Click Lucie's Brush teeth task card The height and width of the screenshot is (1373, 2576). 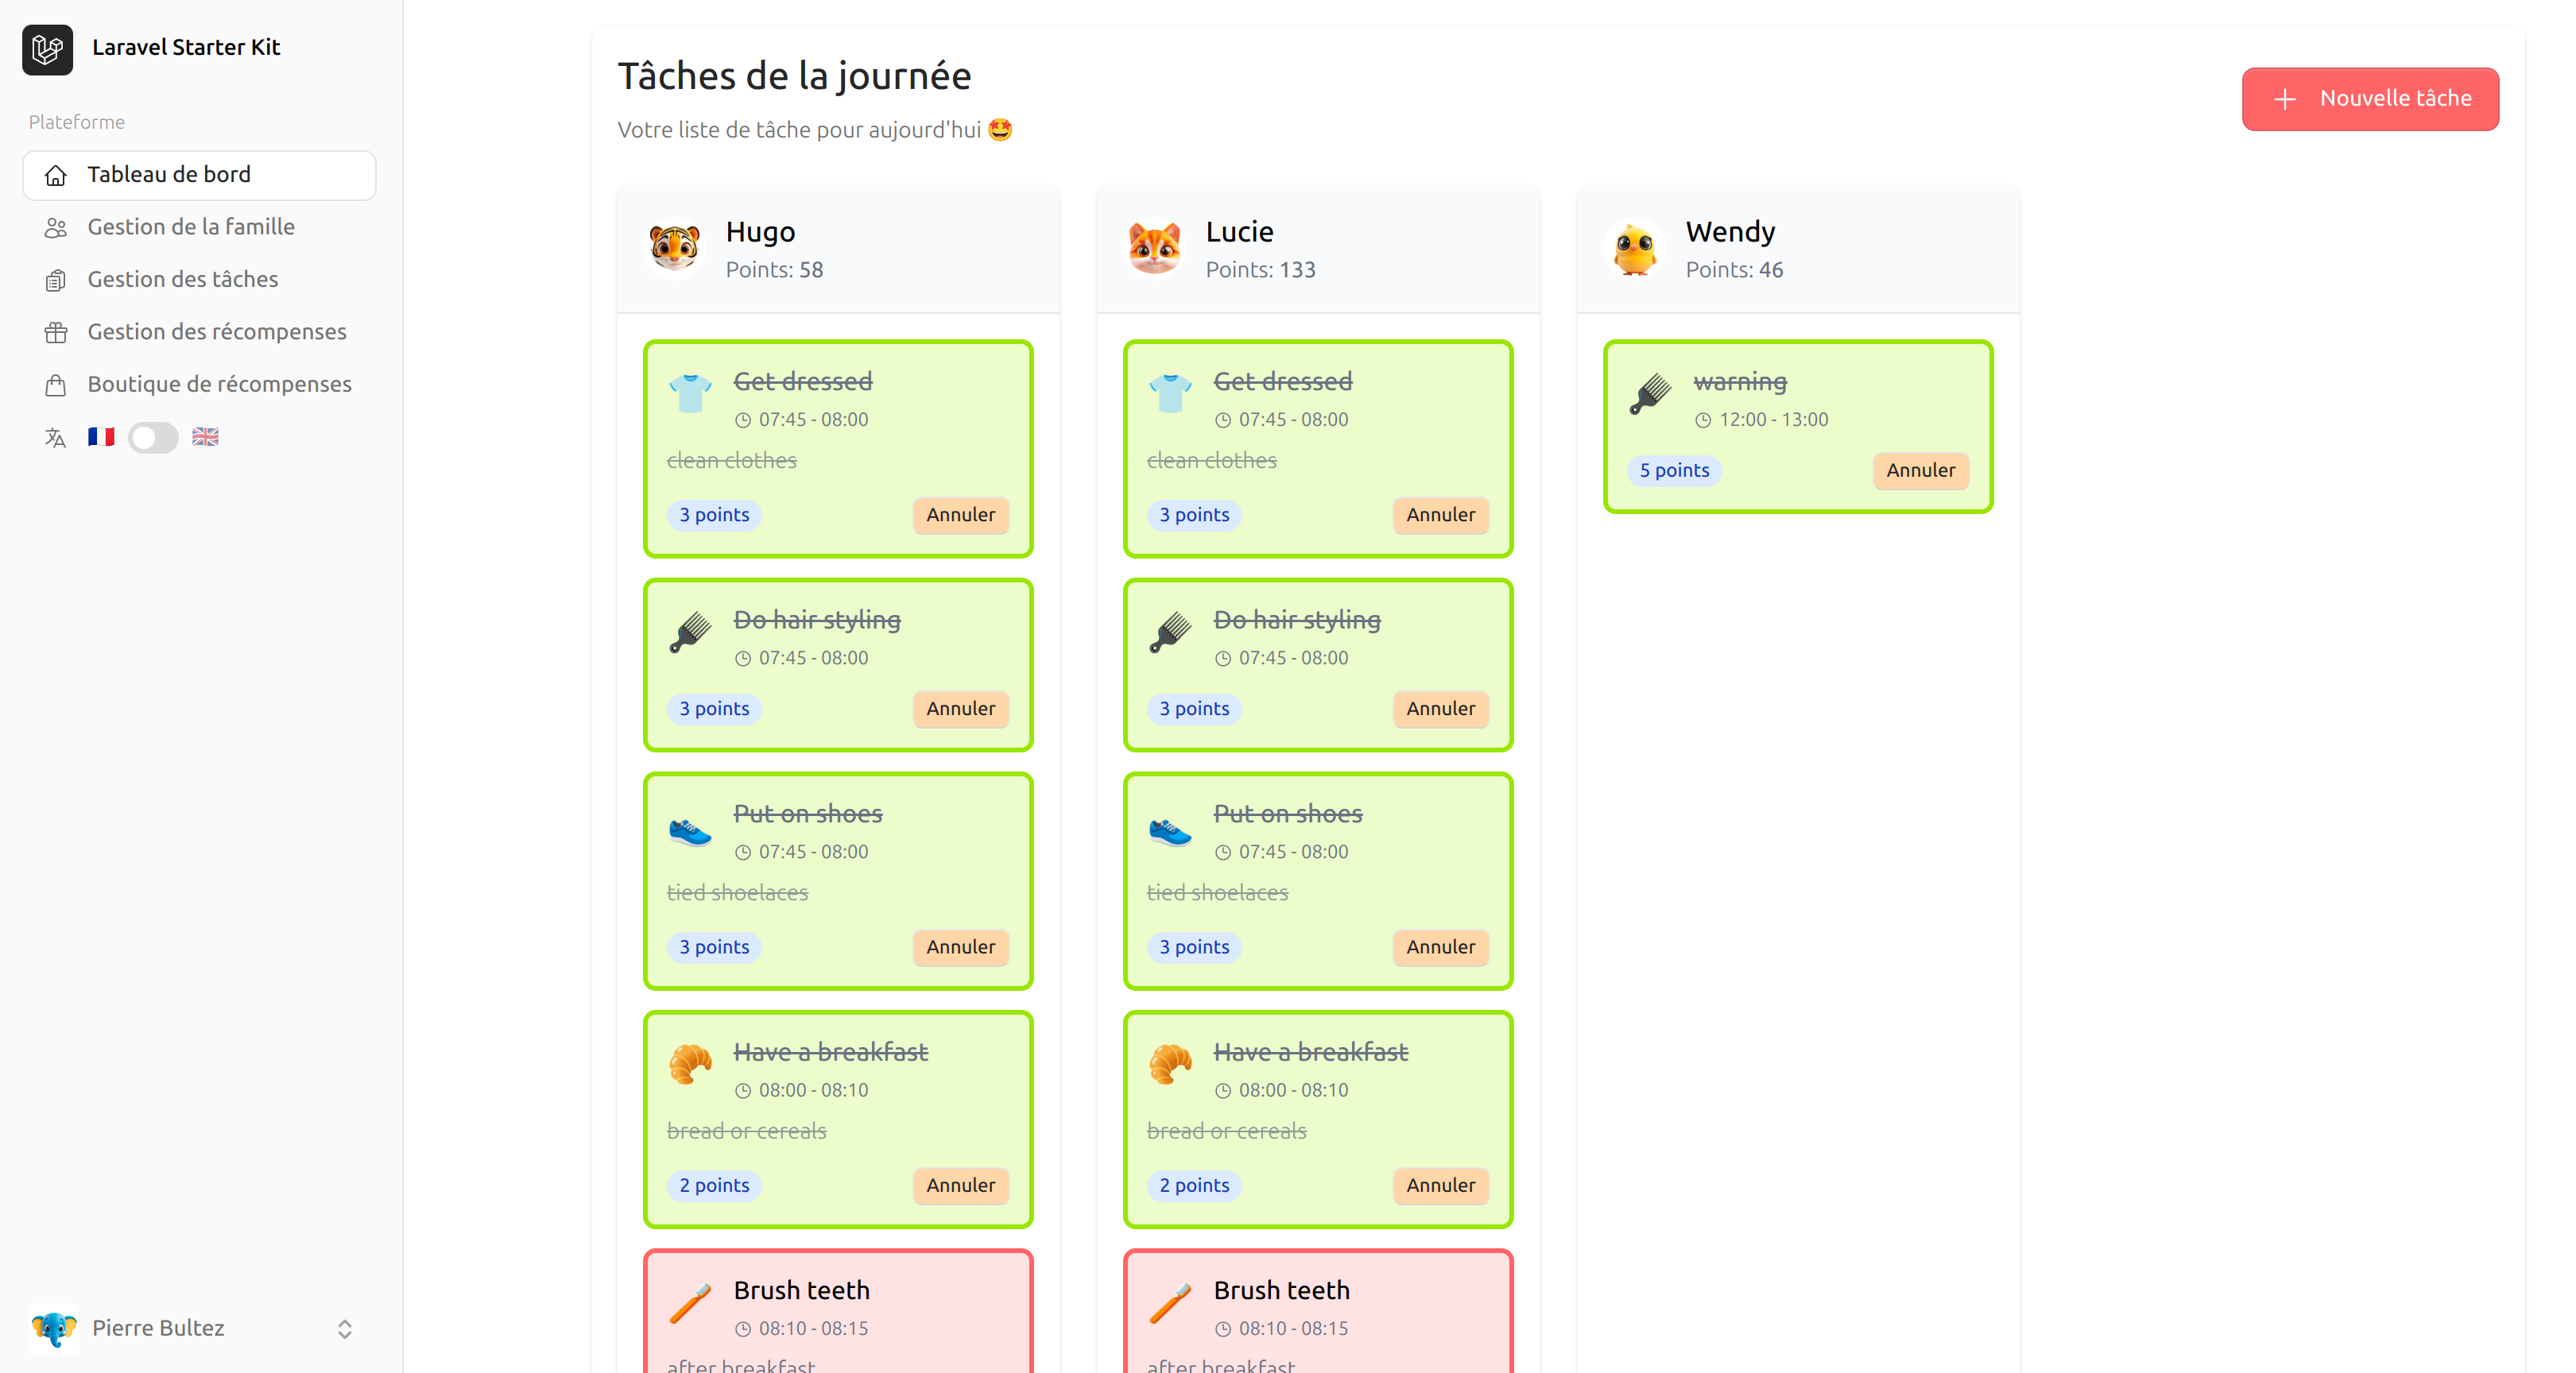tap(1317, 1310)
